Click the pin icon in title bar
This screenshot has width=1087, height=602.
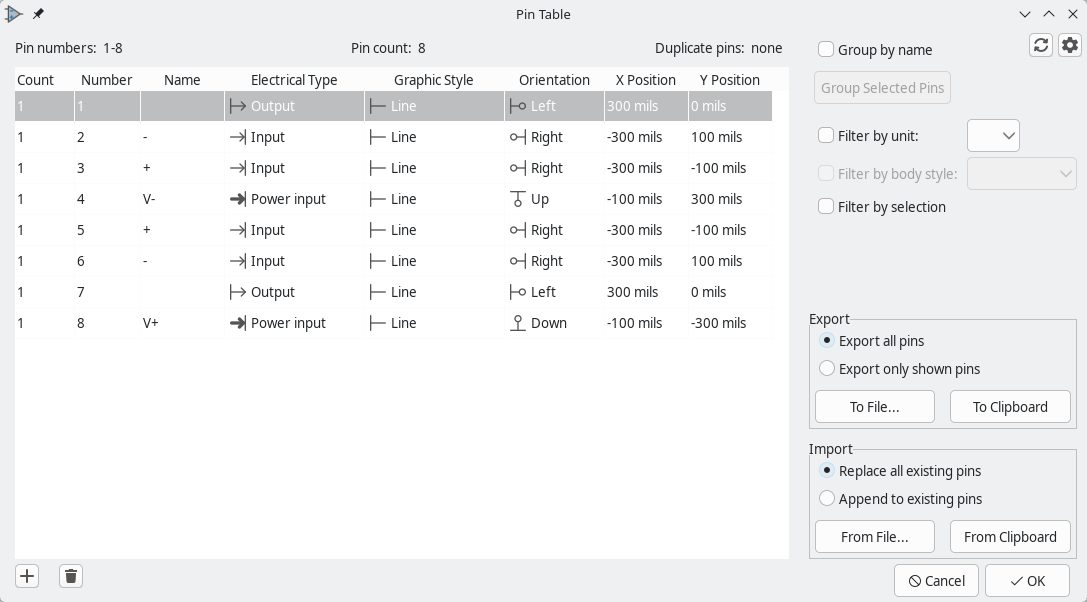[x=38, y=15]
